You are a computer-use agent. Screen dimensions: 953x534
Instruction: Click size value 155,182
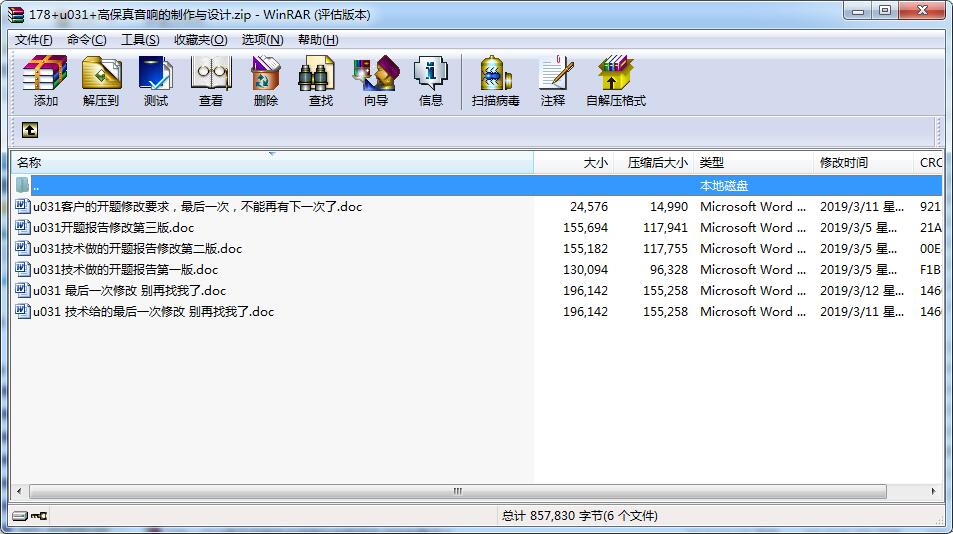[585, 248]
